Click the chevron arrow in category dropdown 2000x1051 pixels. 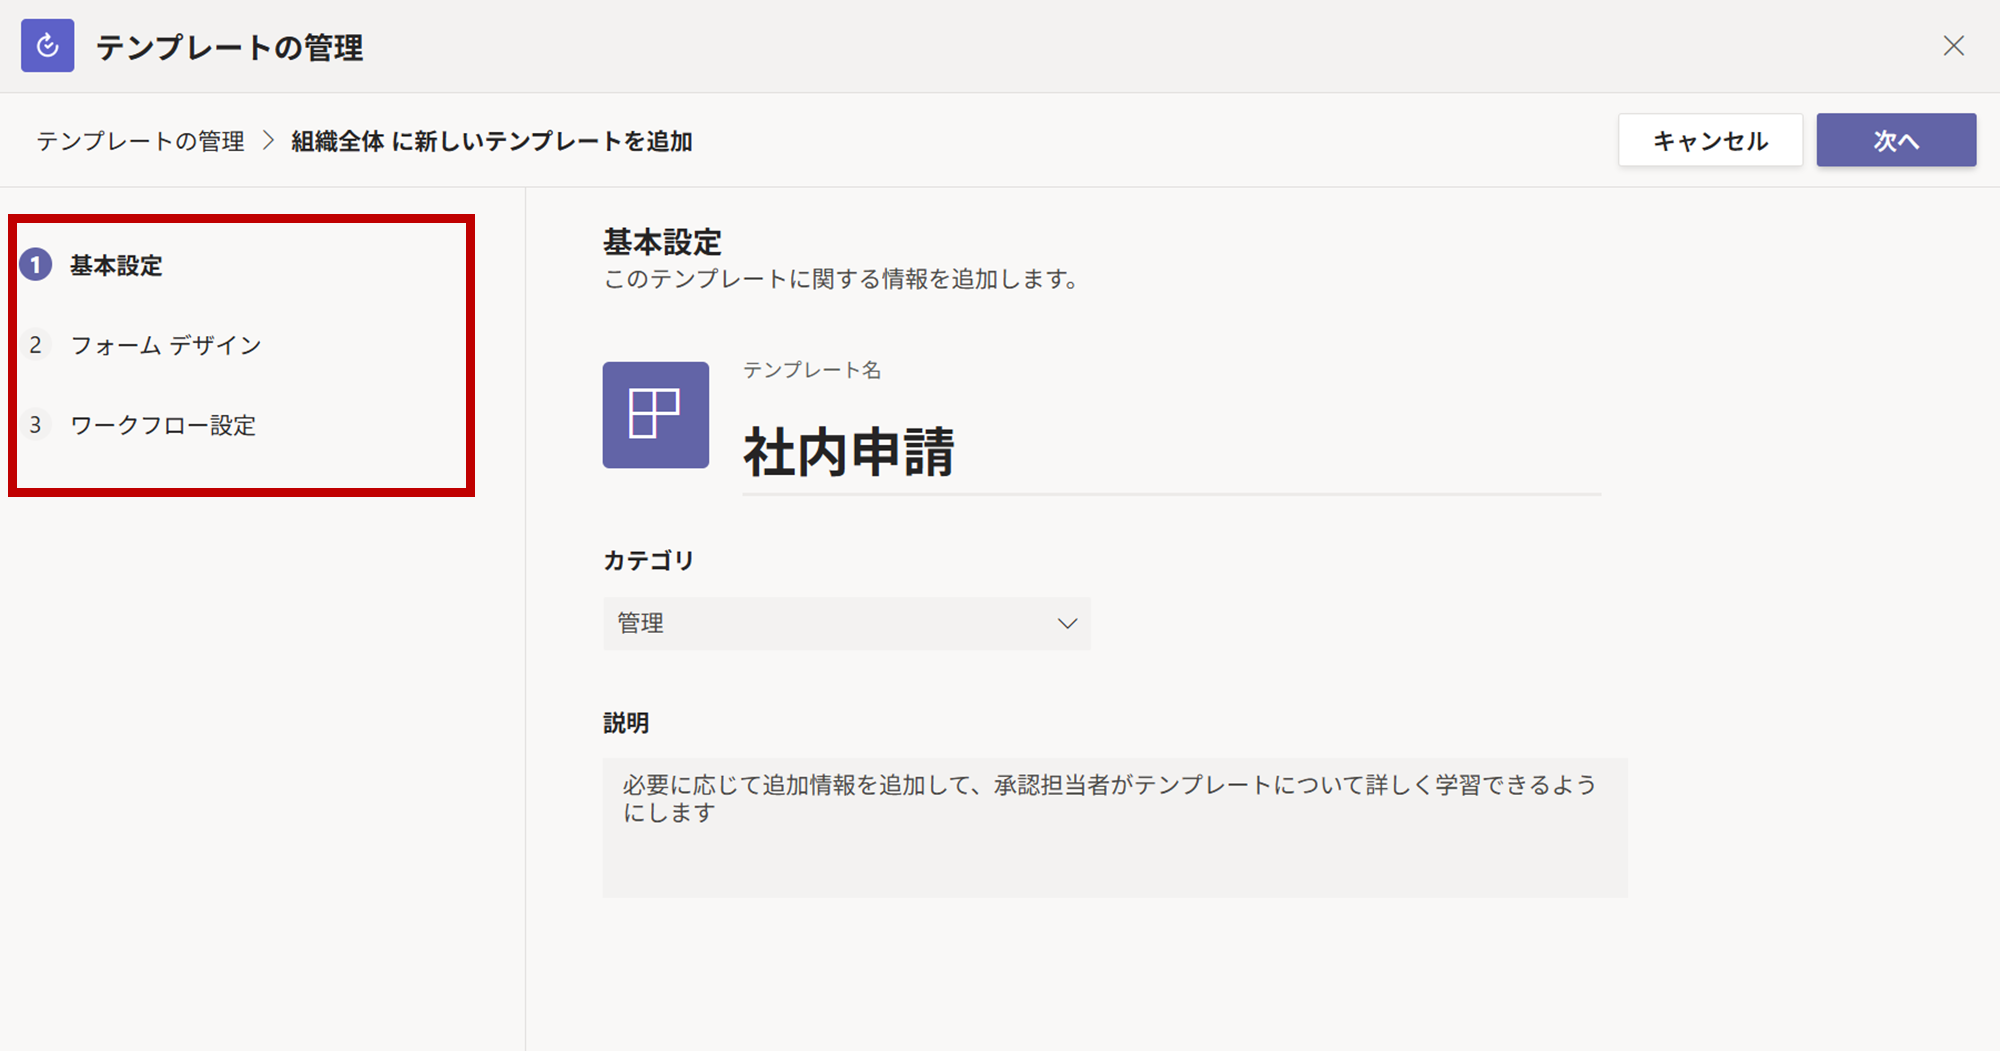point(1067,624)
